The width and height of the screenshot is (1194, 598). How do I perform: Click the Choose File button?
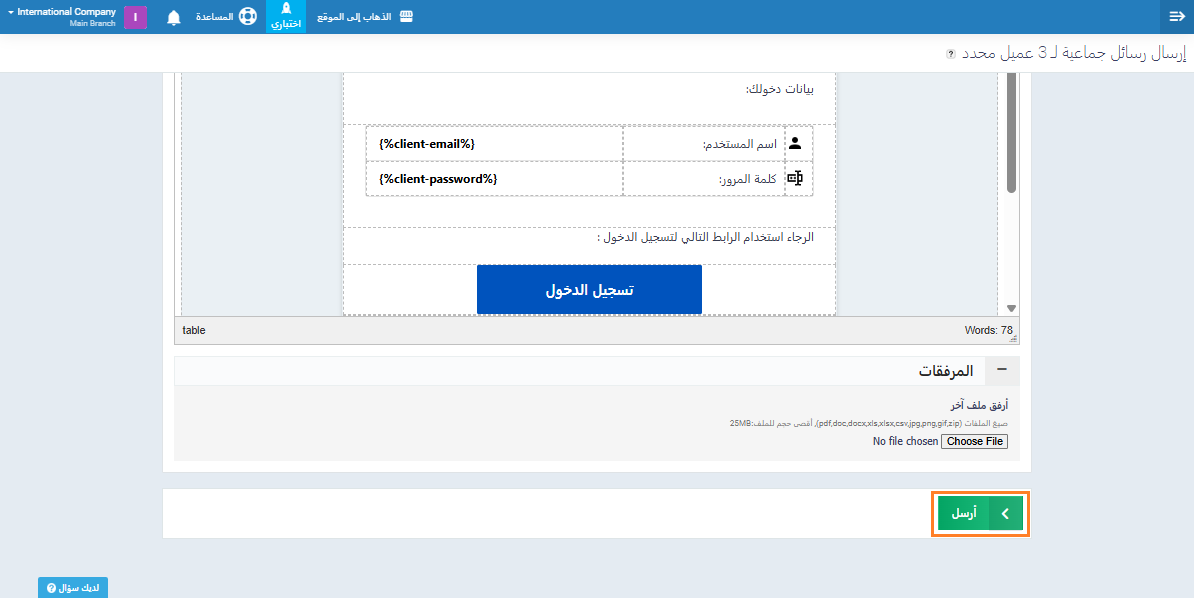click(974, 441)
